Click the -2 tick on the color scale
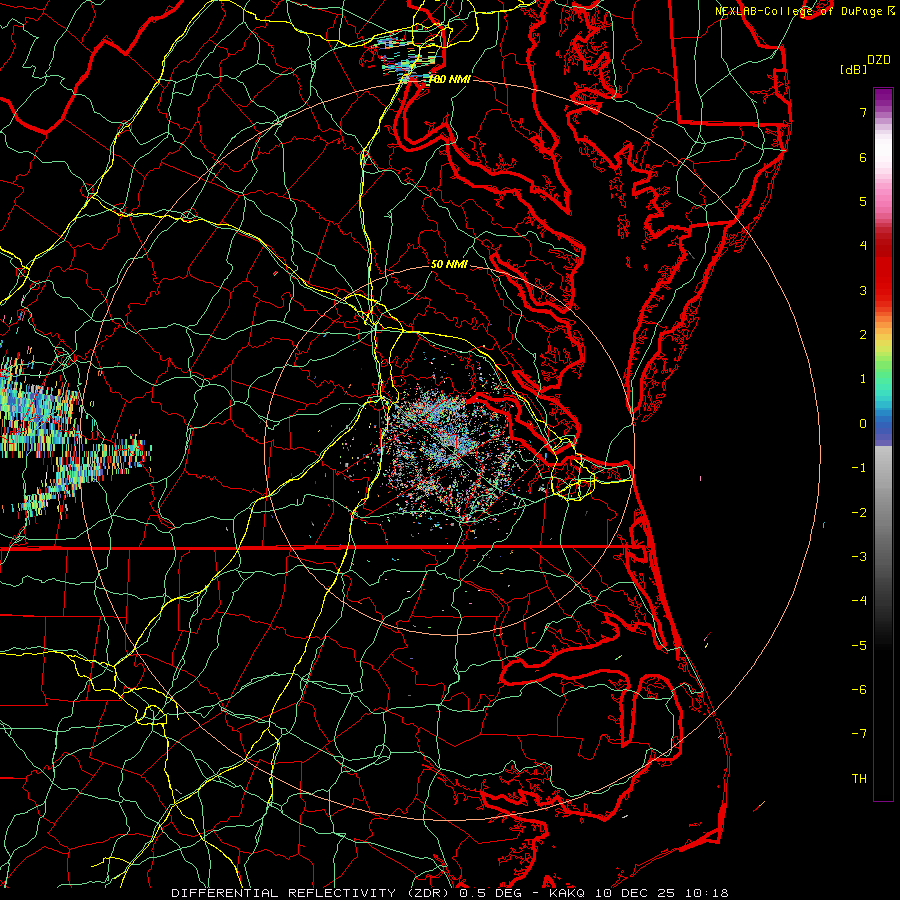This screenshot has height=900, width=900. point(859,513)
